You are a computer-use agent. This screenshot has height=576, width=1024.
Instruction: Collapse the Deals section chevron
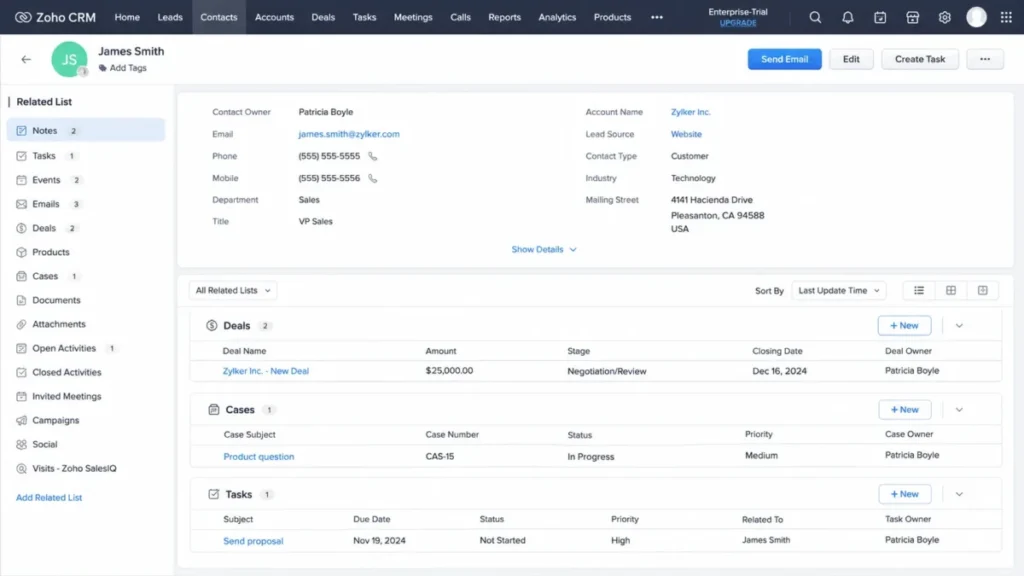959,325
